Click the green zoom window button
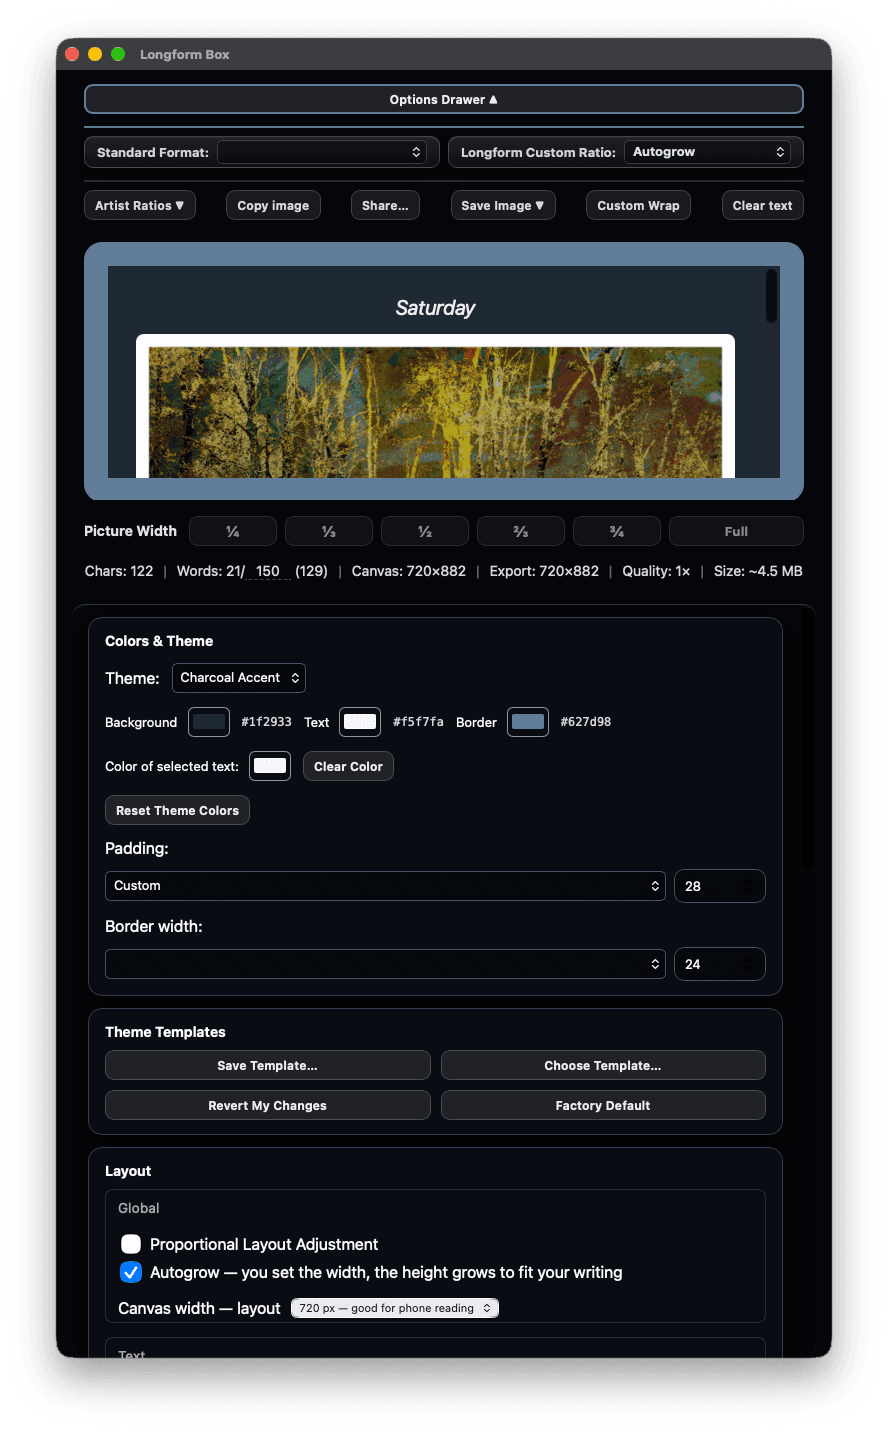 (x=118, y=54)
